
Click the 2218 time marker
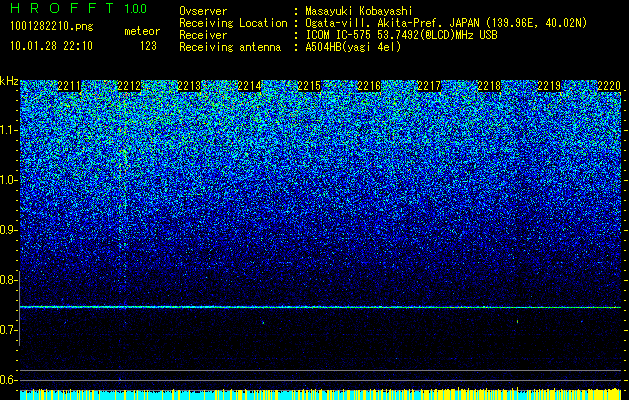pyautogui.click(x=489, y=86)
